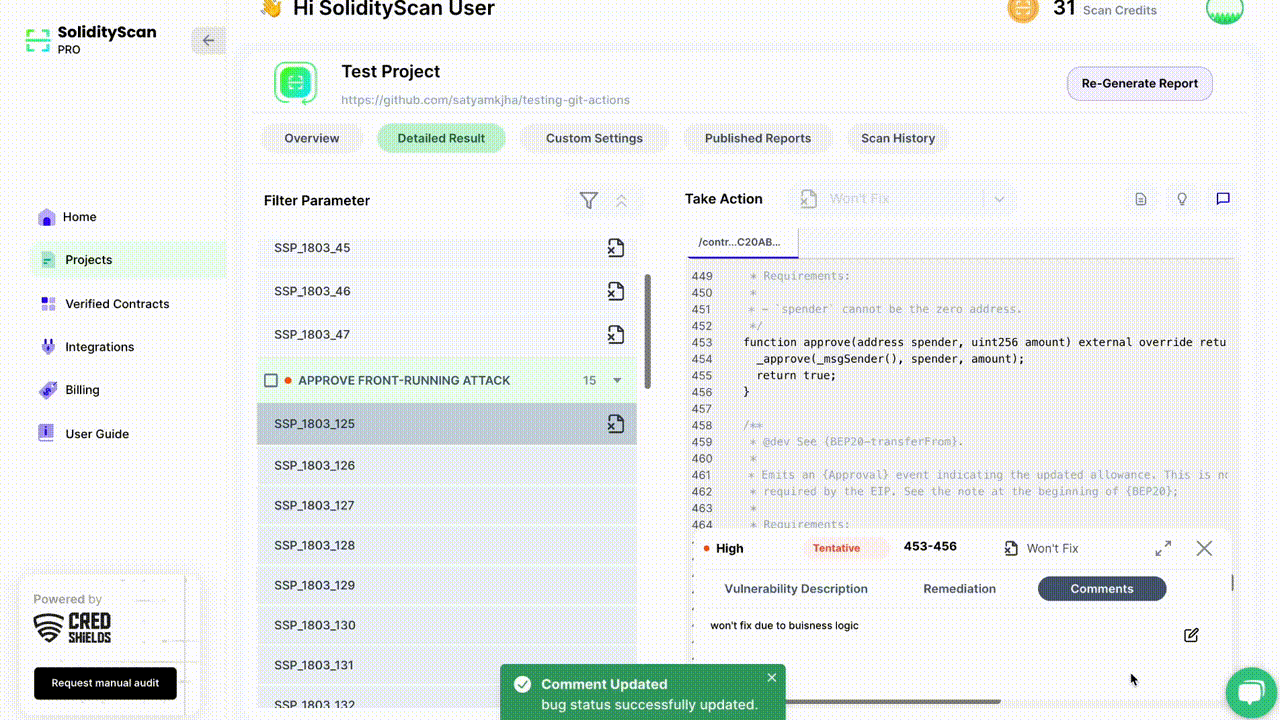
Task: Click the Re-Generate Report button
Action: point(1139,83)
